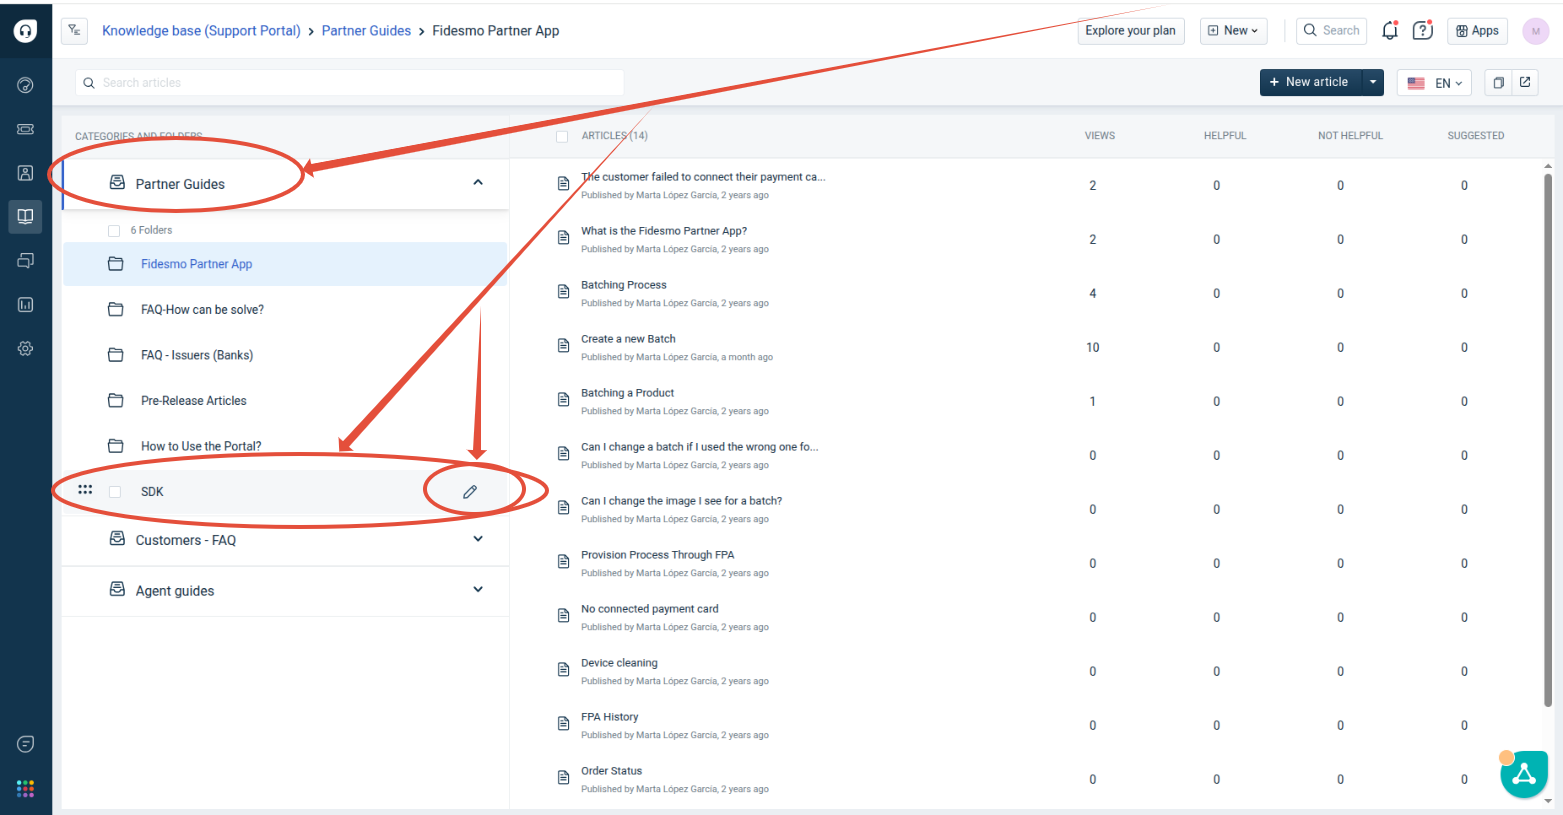Open the New article dropdown arrow

click(x=1373, y=83)
